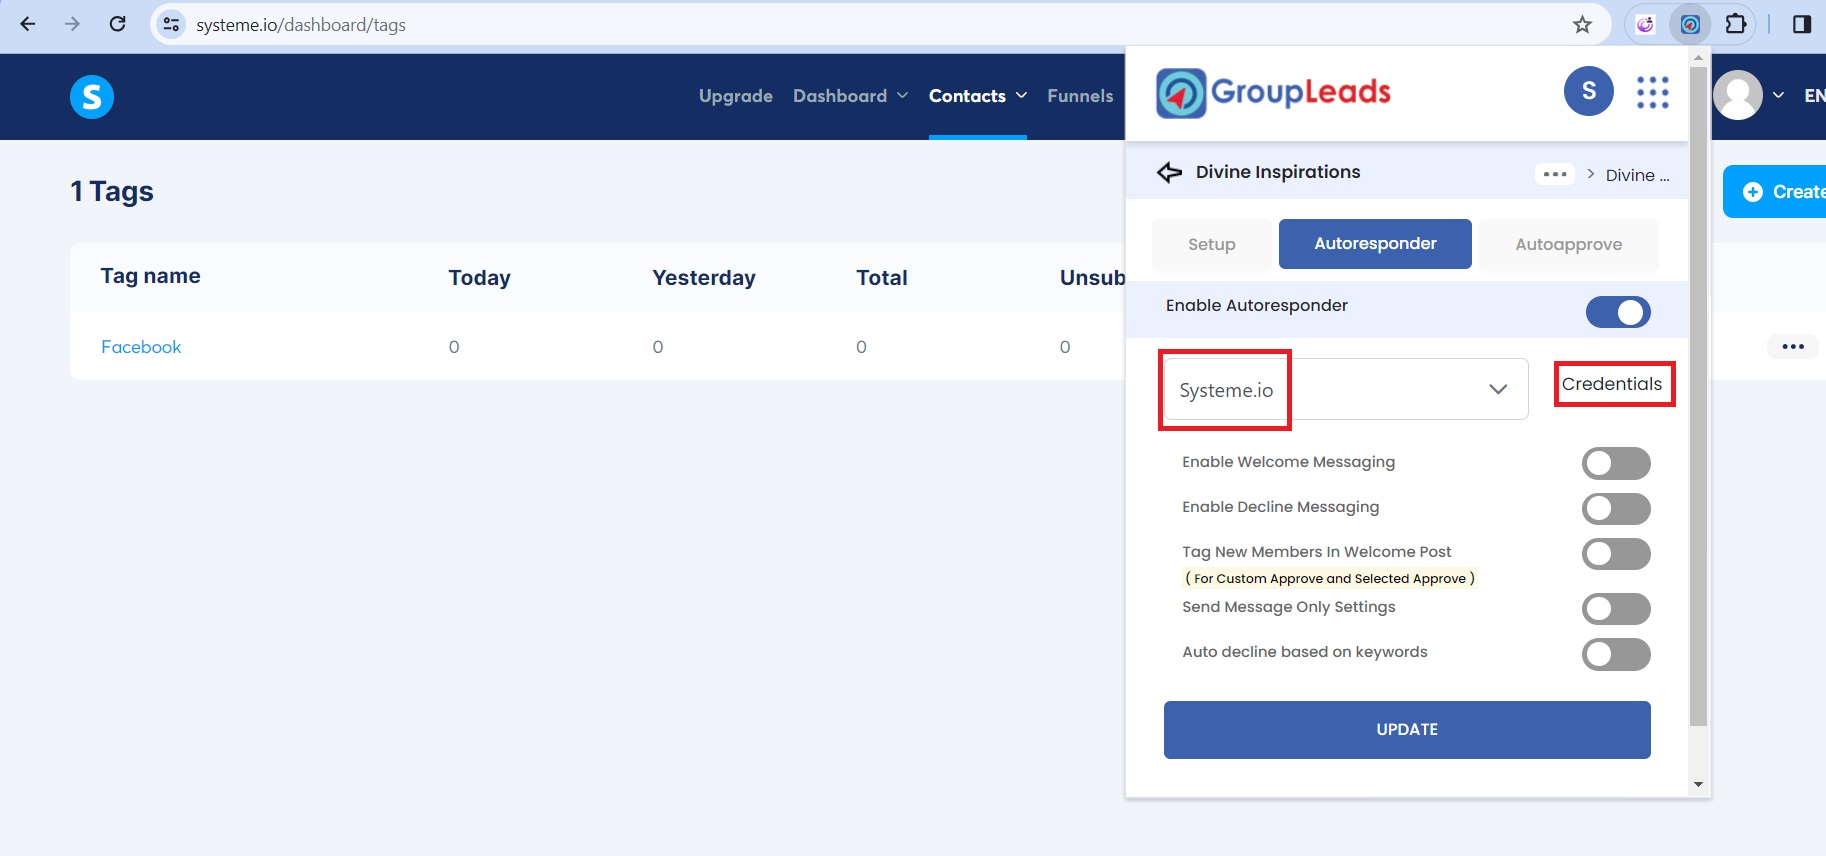1826x856 pixels.
Task: Switch to the Autoapprove tab
Action: (x=1568, y=244)
